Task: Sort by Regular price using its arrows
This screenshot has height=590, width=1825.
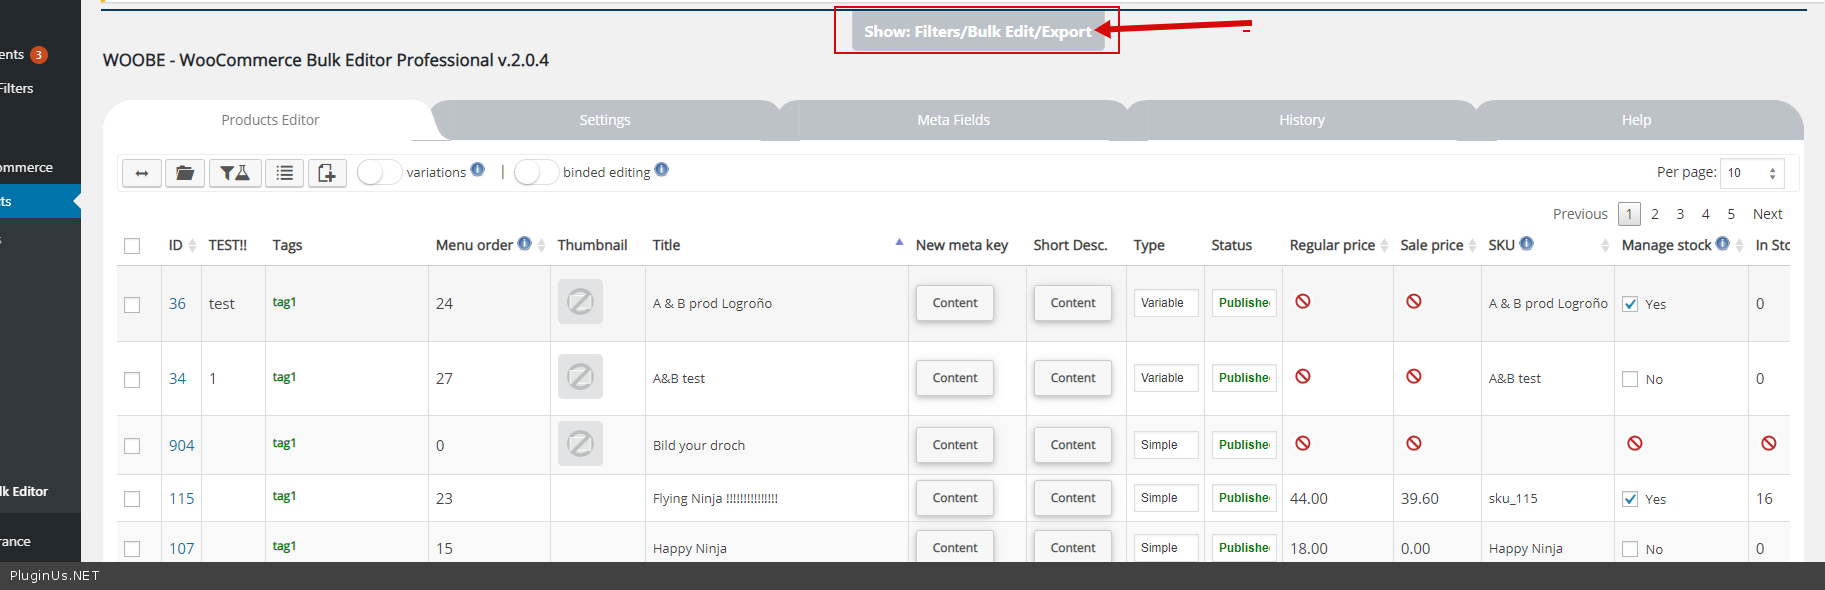Action: pos(1384,246)
